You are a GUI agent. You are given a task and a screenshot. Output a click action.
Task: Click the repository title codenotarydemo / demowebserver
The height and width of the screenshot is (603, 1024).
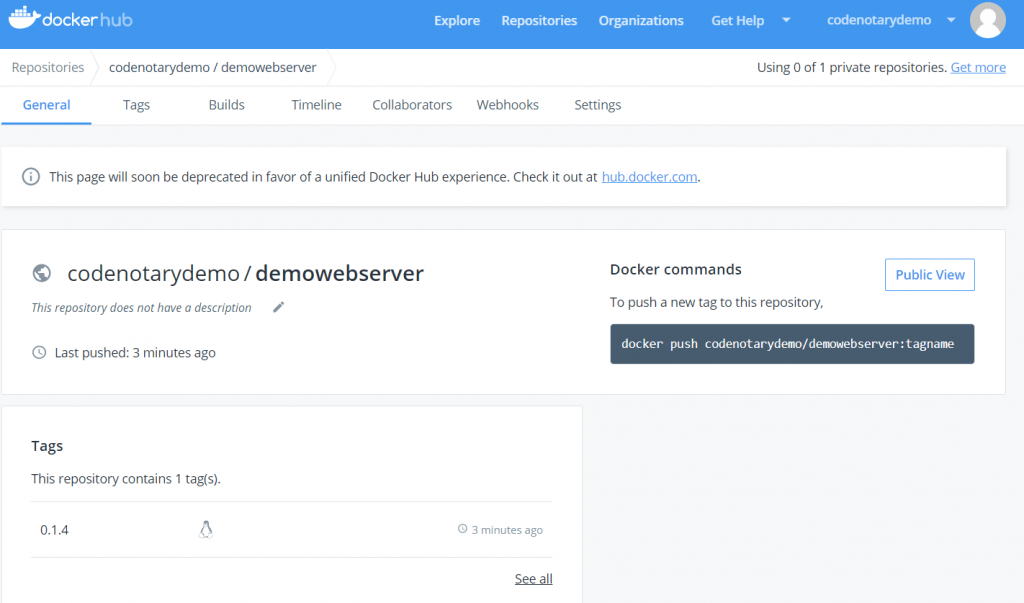pyautogui.click(x=246, y=273)
